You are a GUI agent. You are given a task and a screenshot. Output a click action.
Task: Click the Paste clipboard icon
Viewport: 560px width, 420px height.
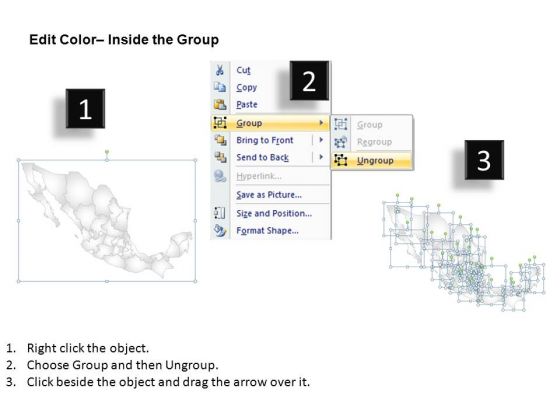coord(220,104)
